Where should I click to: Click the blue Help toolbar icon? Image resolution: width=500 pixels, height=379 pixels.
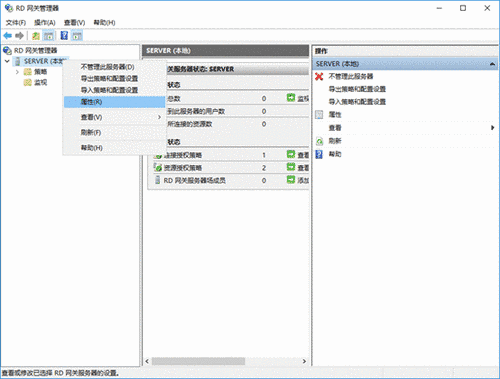(x=64, y=35)
